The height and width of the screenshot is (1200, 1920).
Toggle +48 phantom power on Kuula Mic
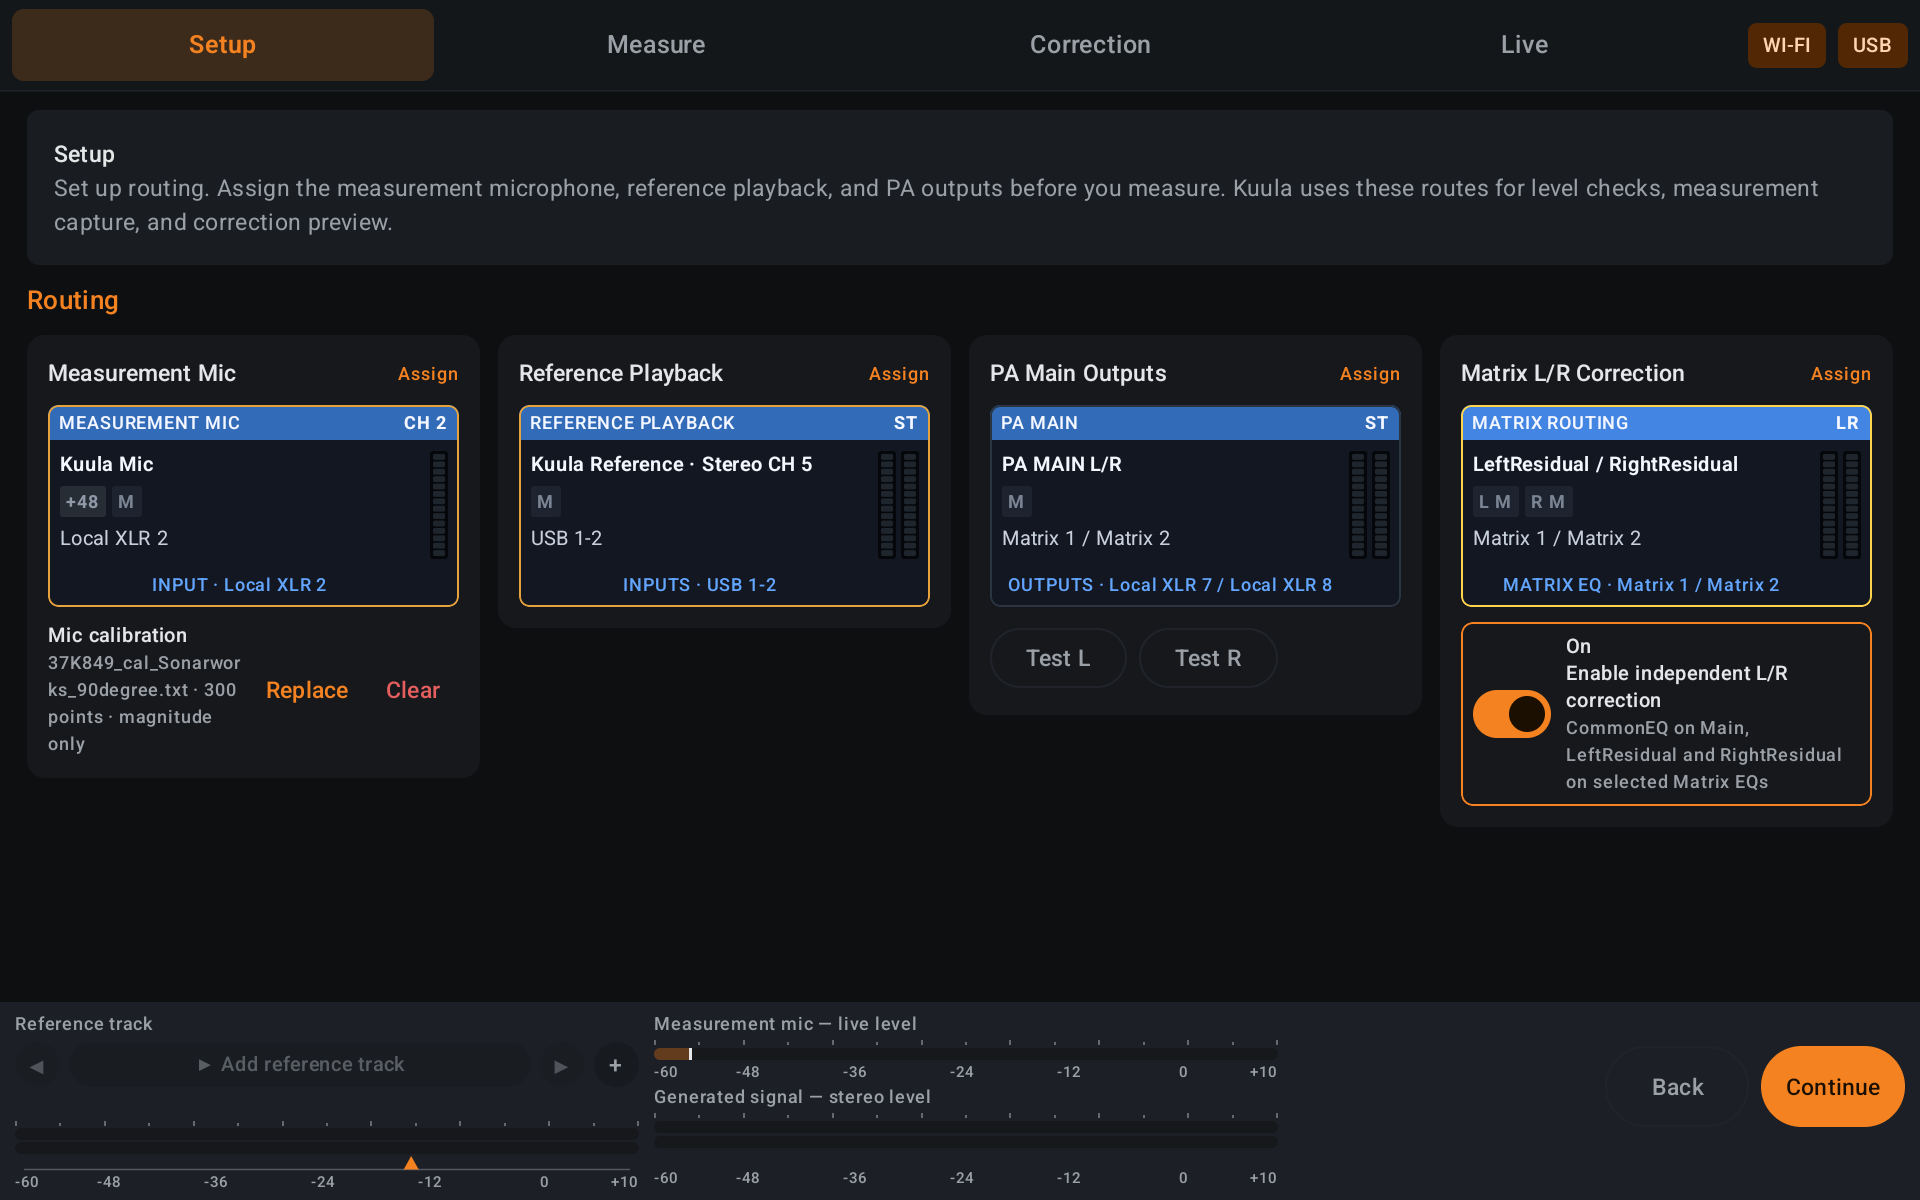point(82,502)
